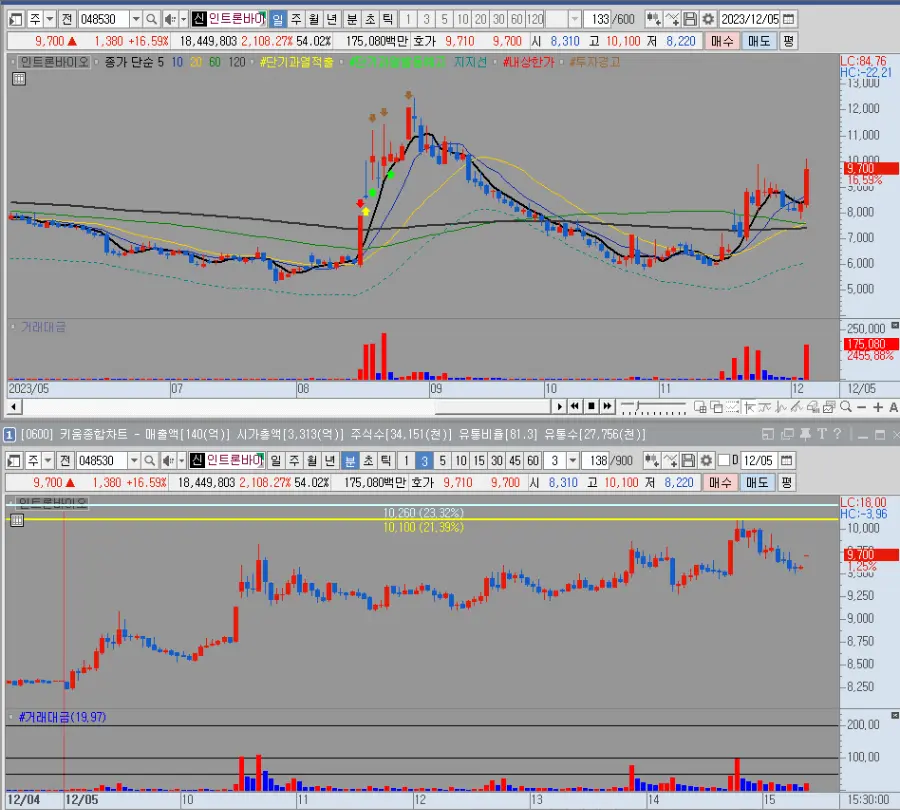Toggle the D checkbox in the lower toolbar
Viewport: 900px width, 810px height.
(x=724, y=460)
